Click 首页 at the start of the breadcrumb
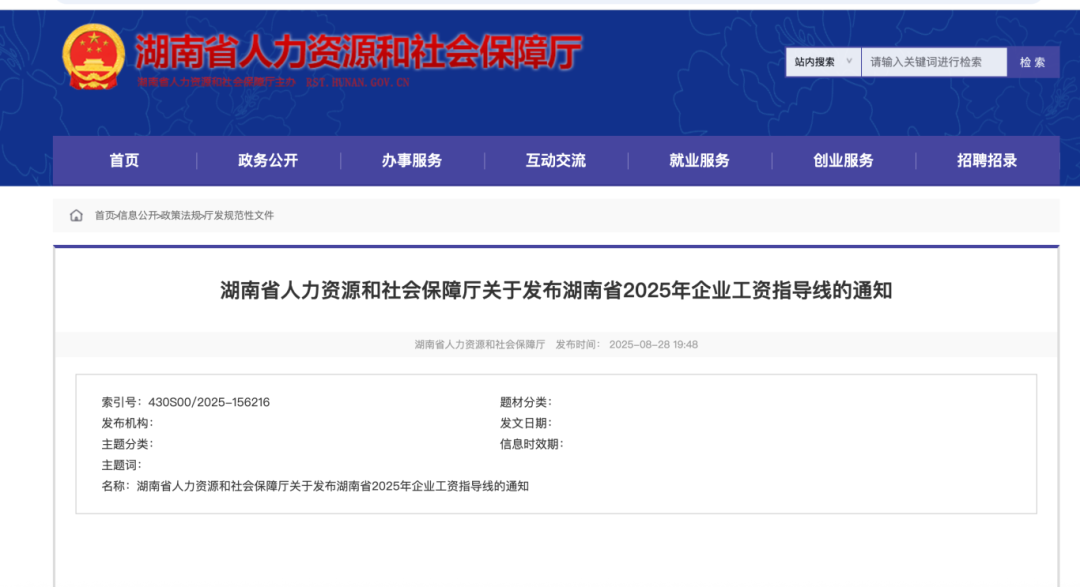 (x=106, y=214)
